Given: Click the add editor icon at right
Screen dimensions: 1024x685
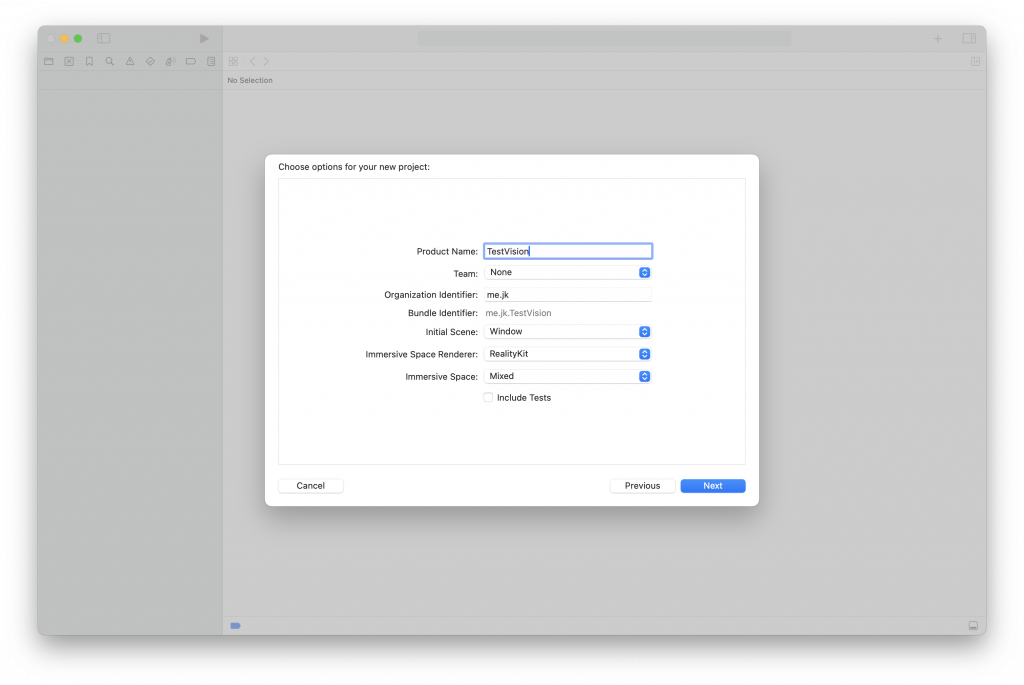Looking at the screenshot, I should point(975,61).
